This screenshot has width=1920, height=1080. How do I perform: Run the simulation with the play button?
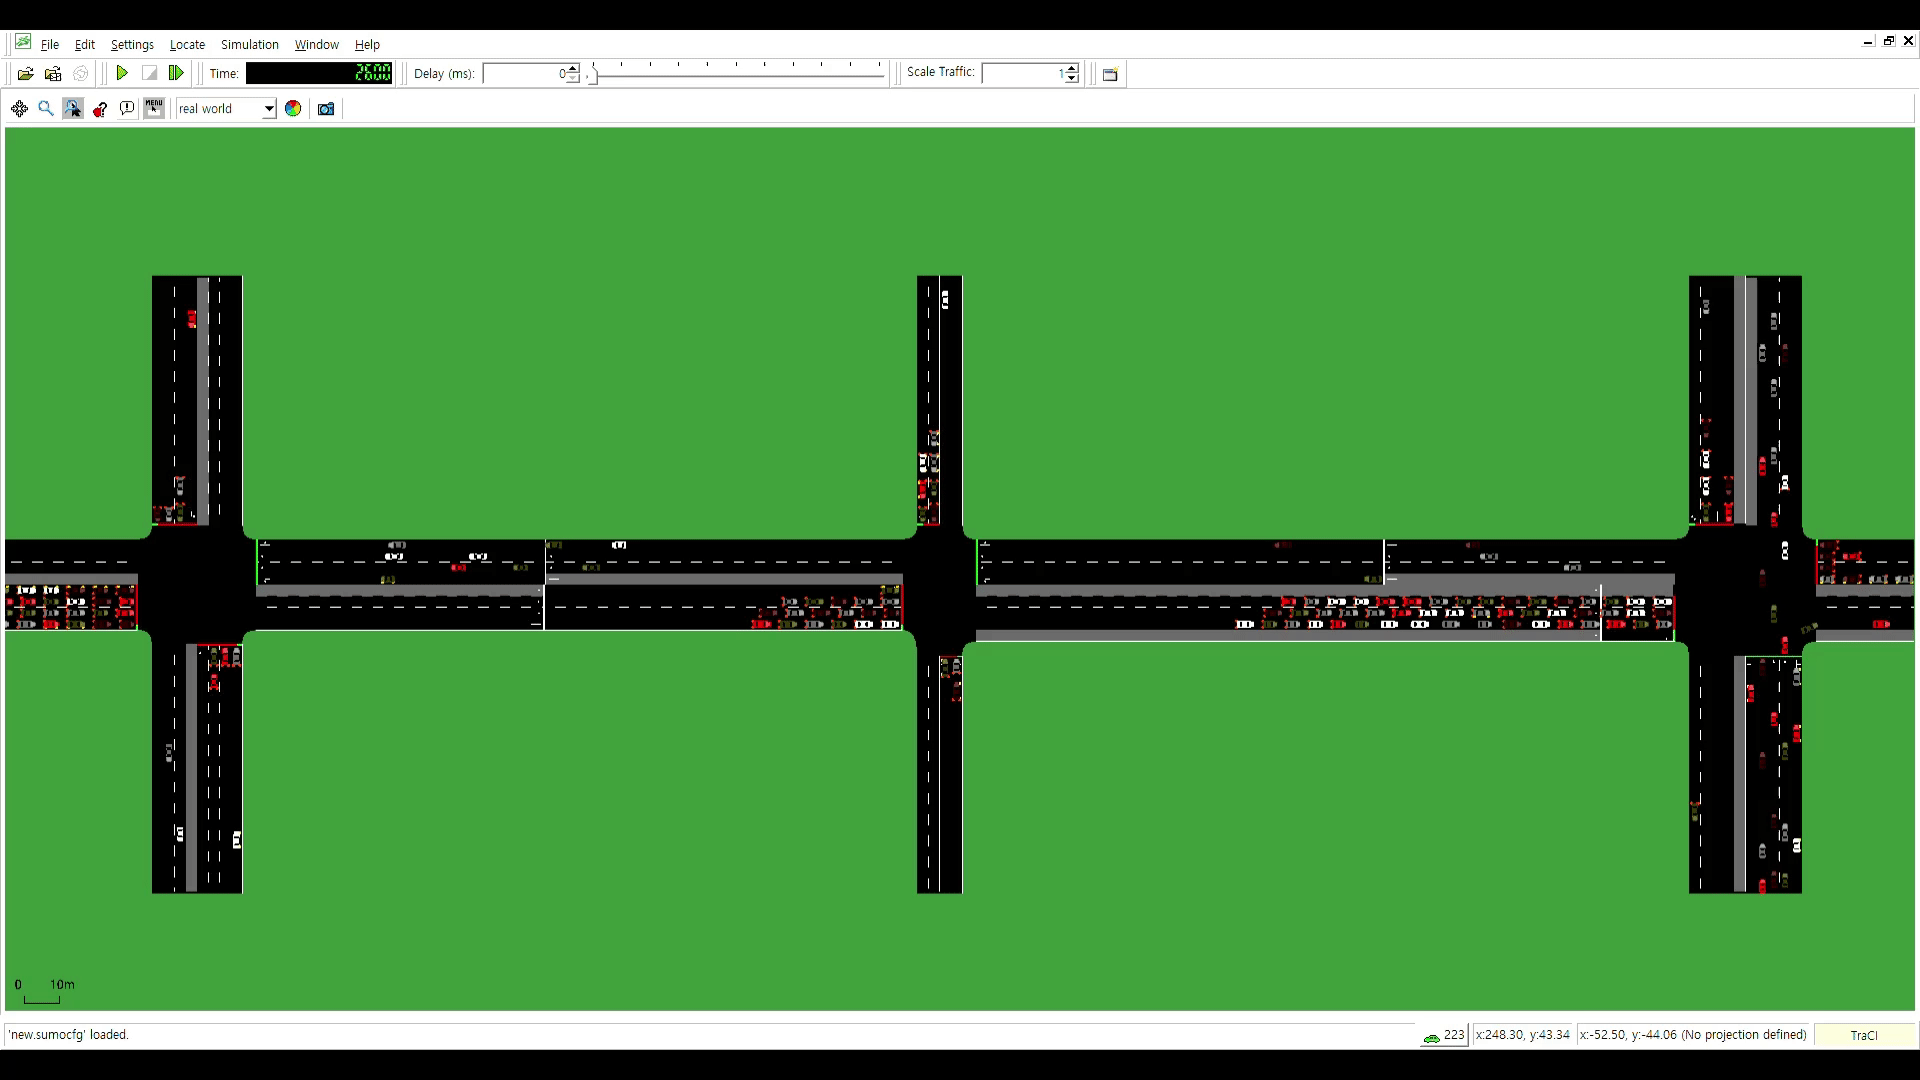122,73
